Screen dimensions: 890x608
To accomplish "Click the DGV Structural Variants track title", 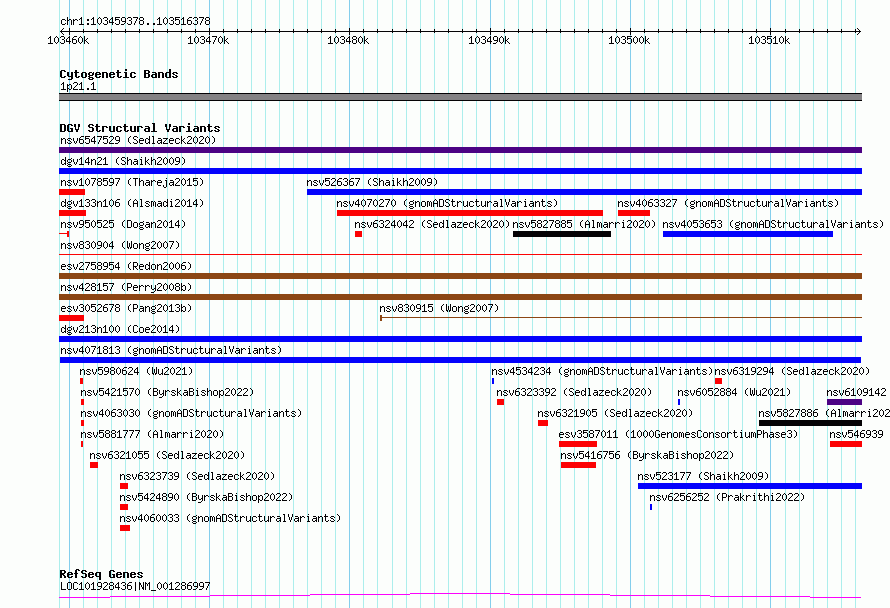I will [140, 128].
